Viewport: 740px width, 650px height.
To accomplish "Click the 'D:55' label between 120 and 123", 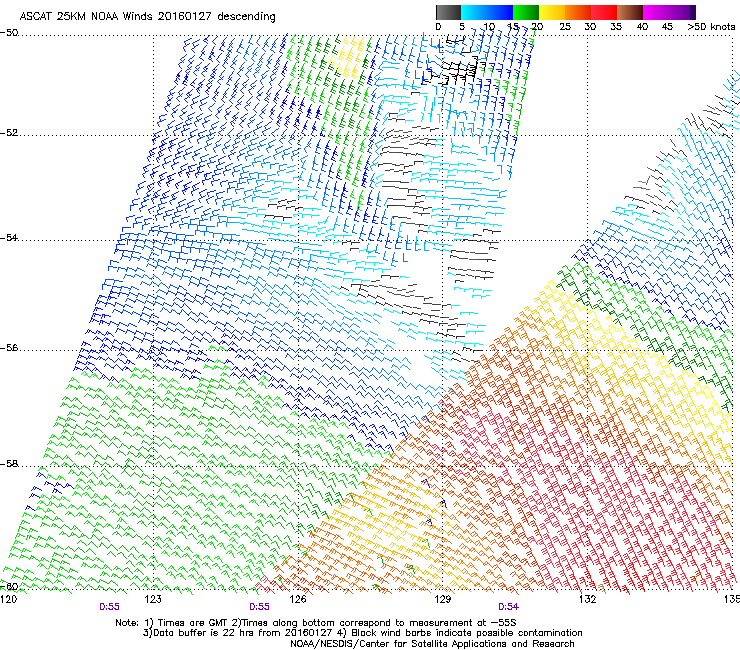I will tap(109, 607).
